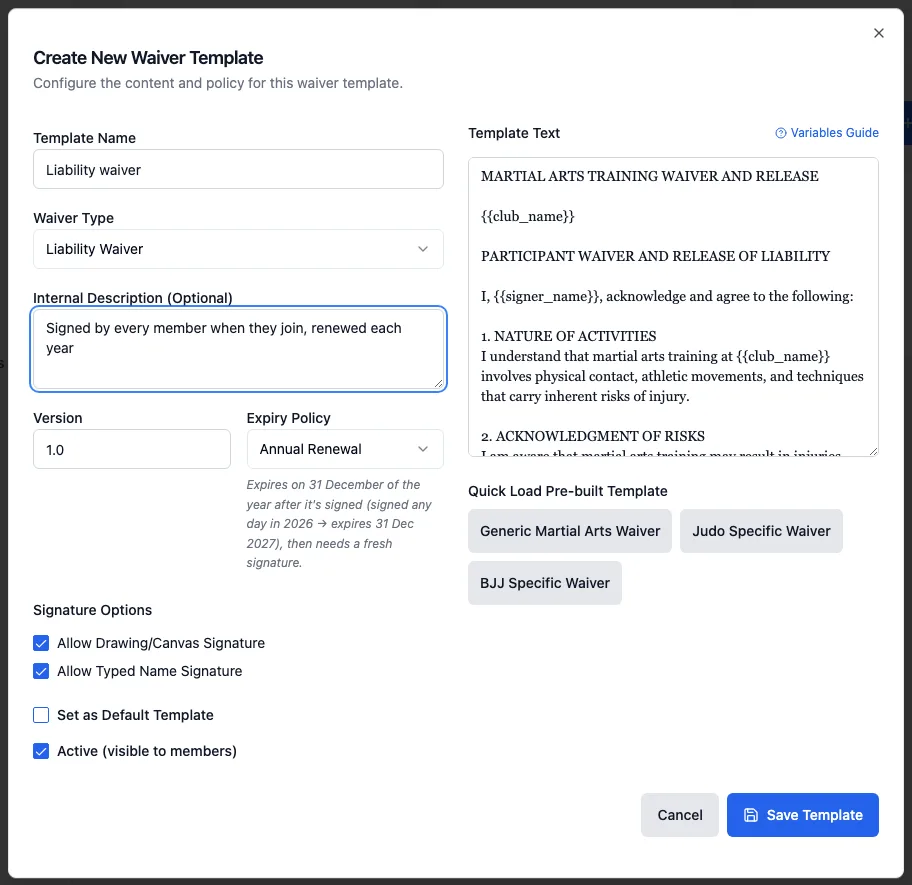Open the Expiry Policy dropdown
This screenshot has height=885, width=912.
click(x=345, y=449)
